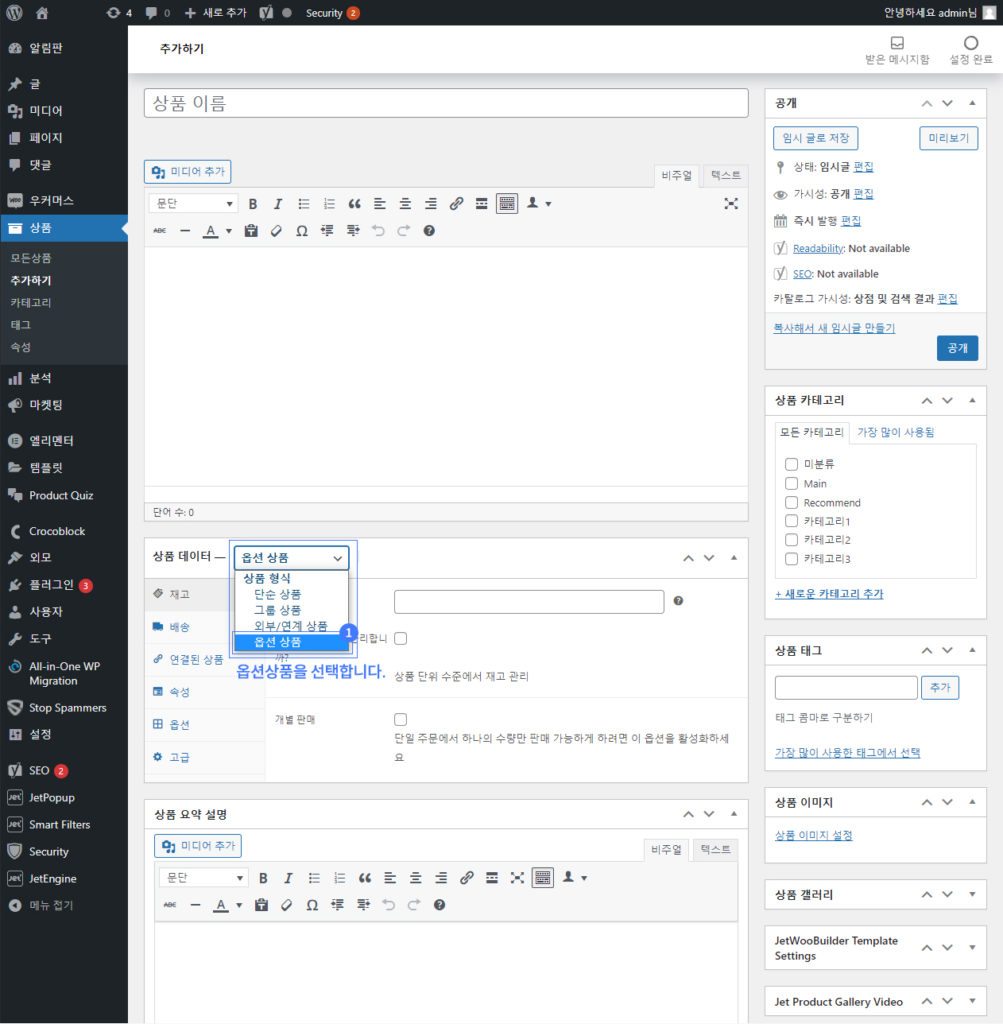Click the blockquote icon in main editor toolbar
Image resolution: width=1003 pixels, height=1024 pixels.
354,204
